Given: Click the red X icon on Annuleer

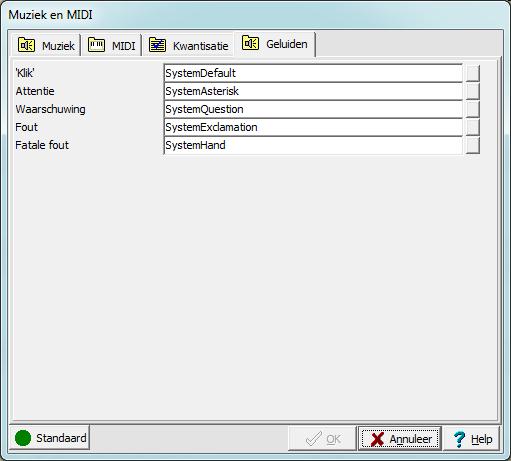Looking at the screenshot, I should point(377,439).
